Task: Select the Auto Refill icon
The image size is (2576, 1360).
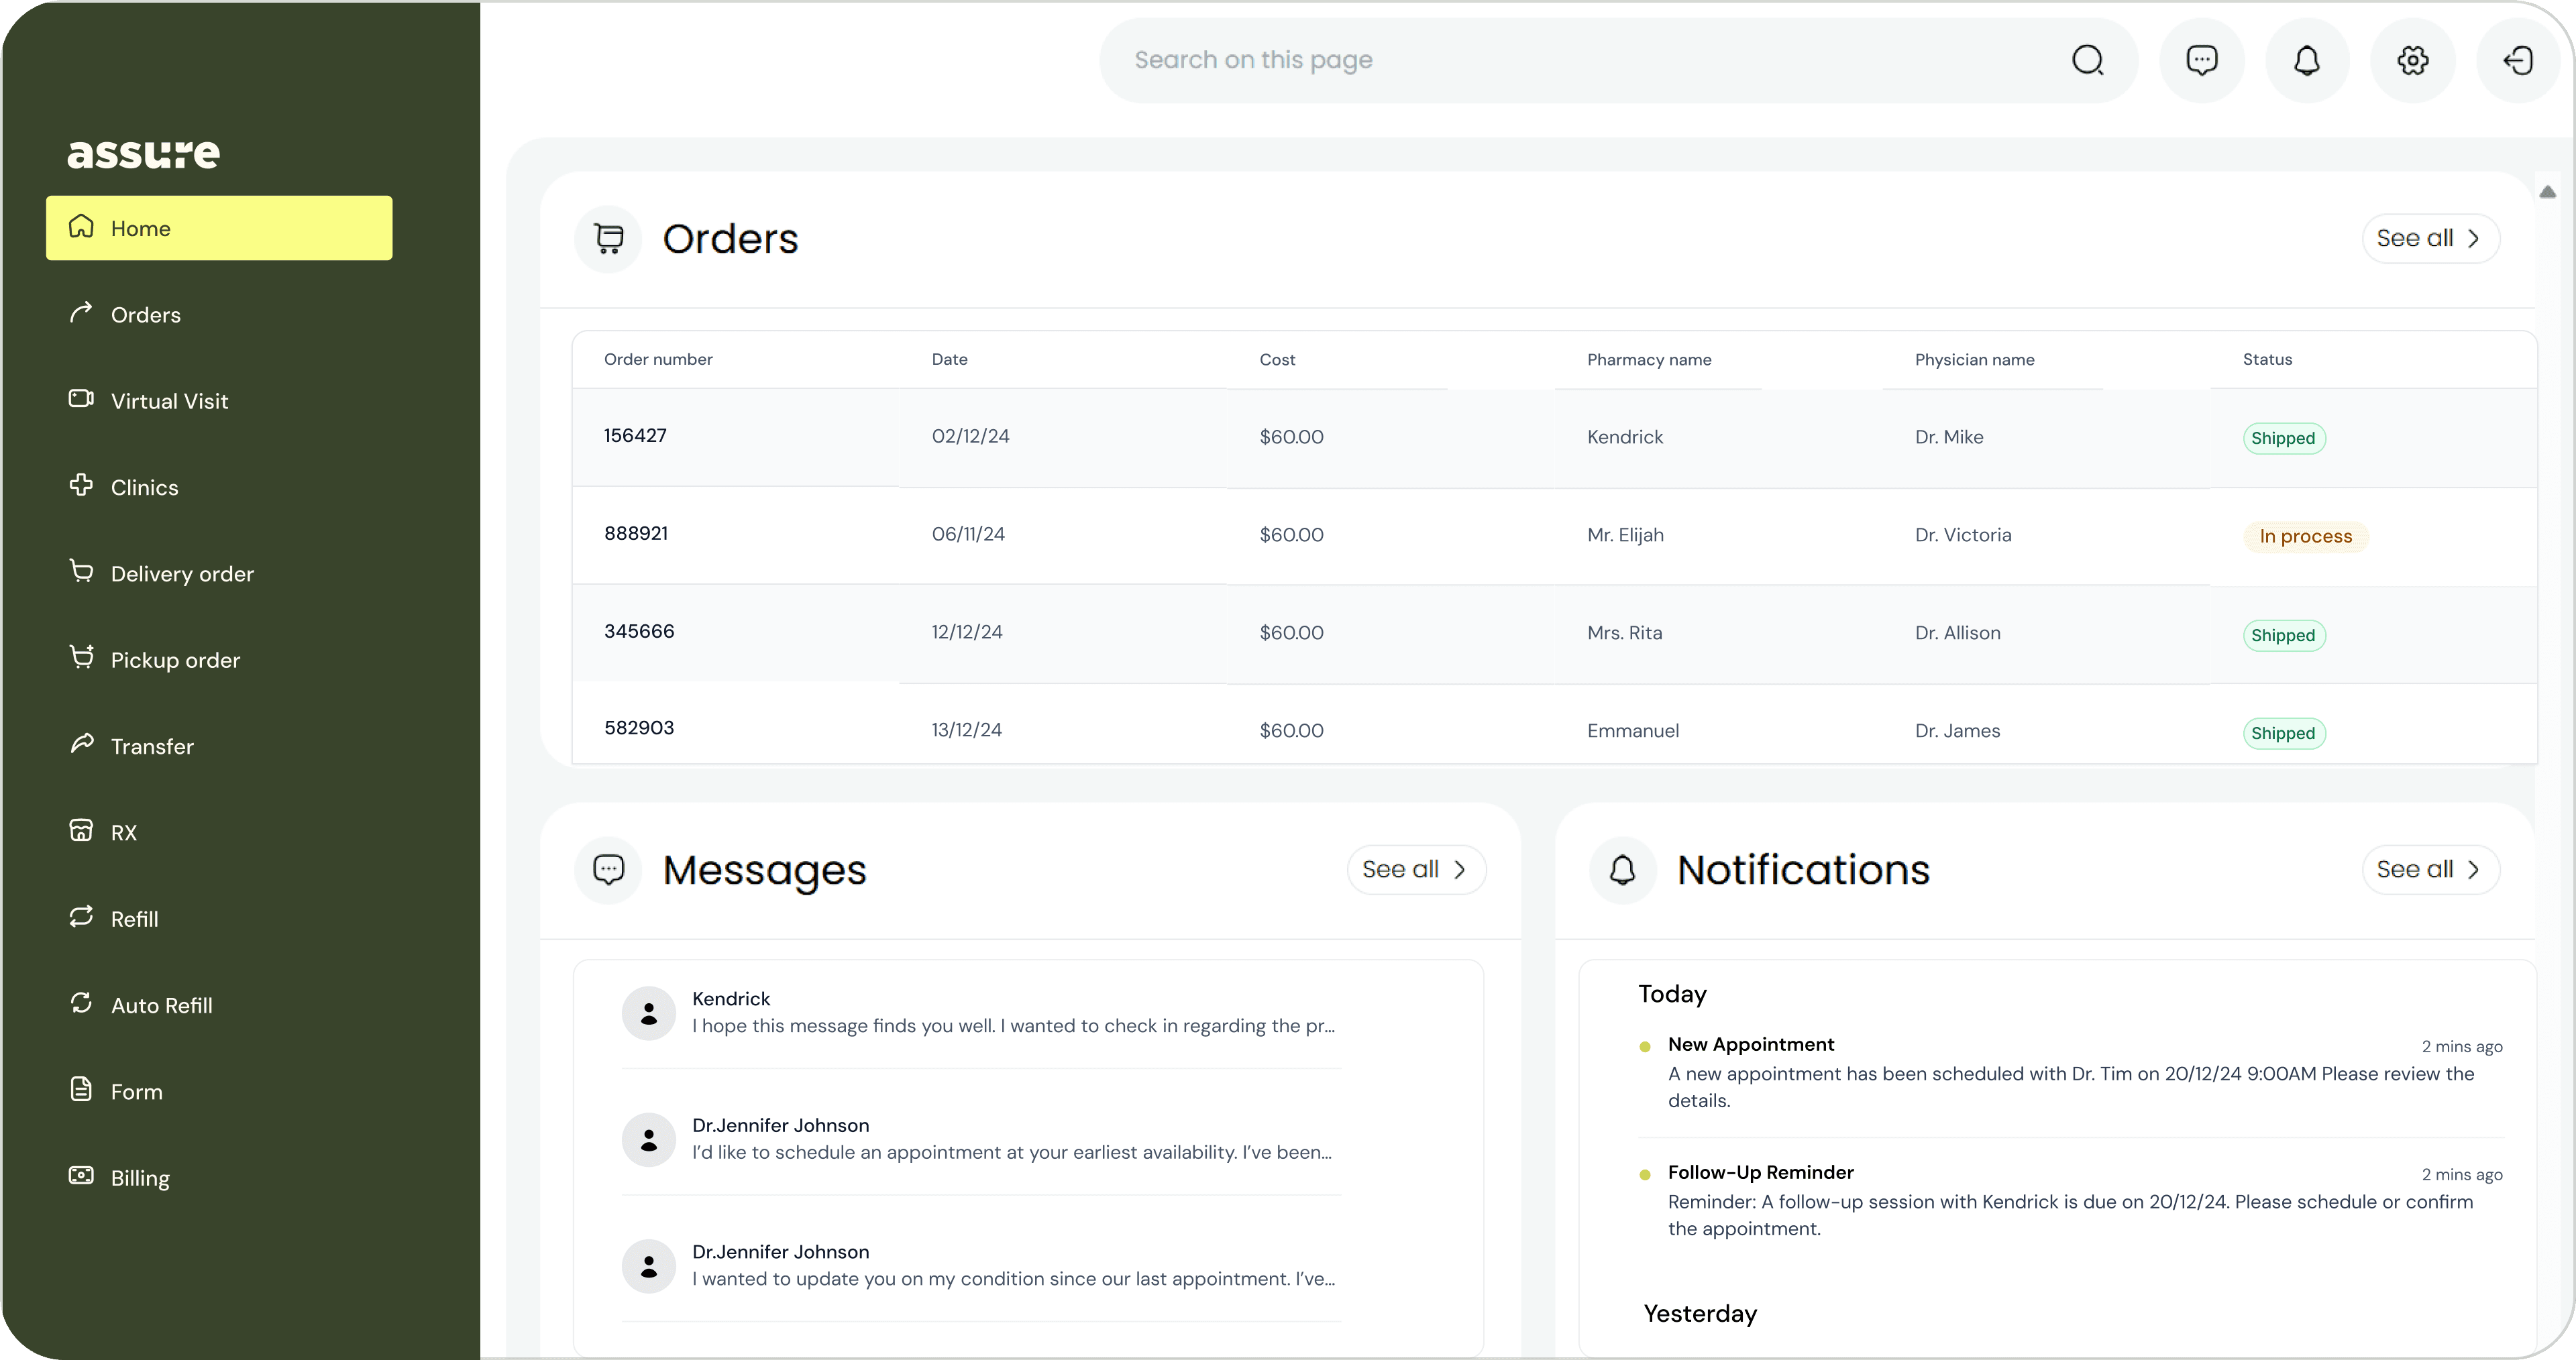Action: click(81, 1004)
